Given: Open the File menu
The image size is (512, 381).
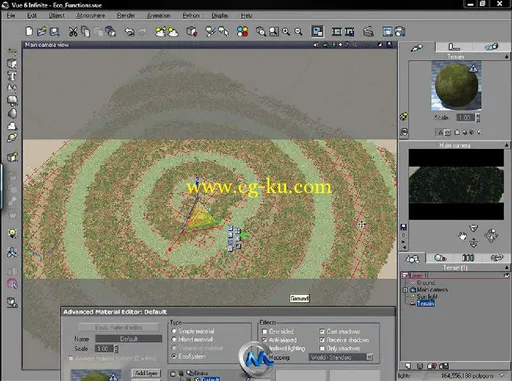Looking at the screenshot, I should point(11,15).
